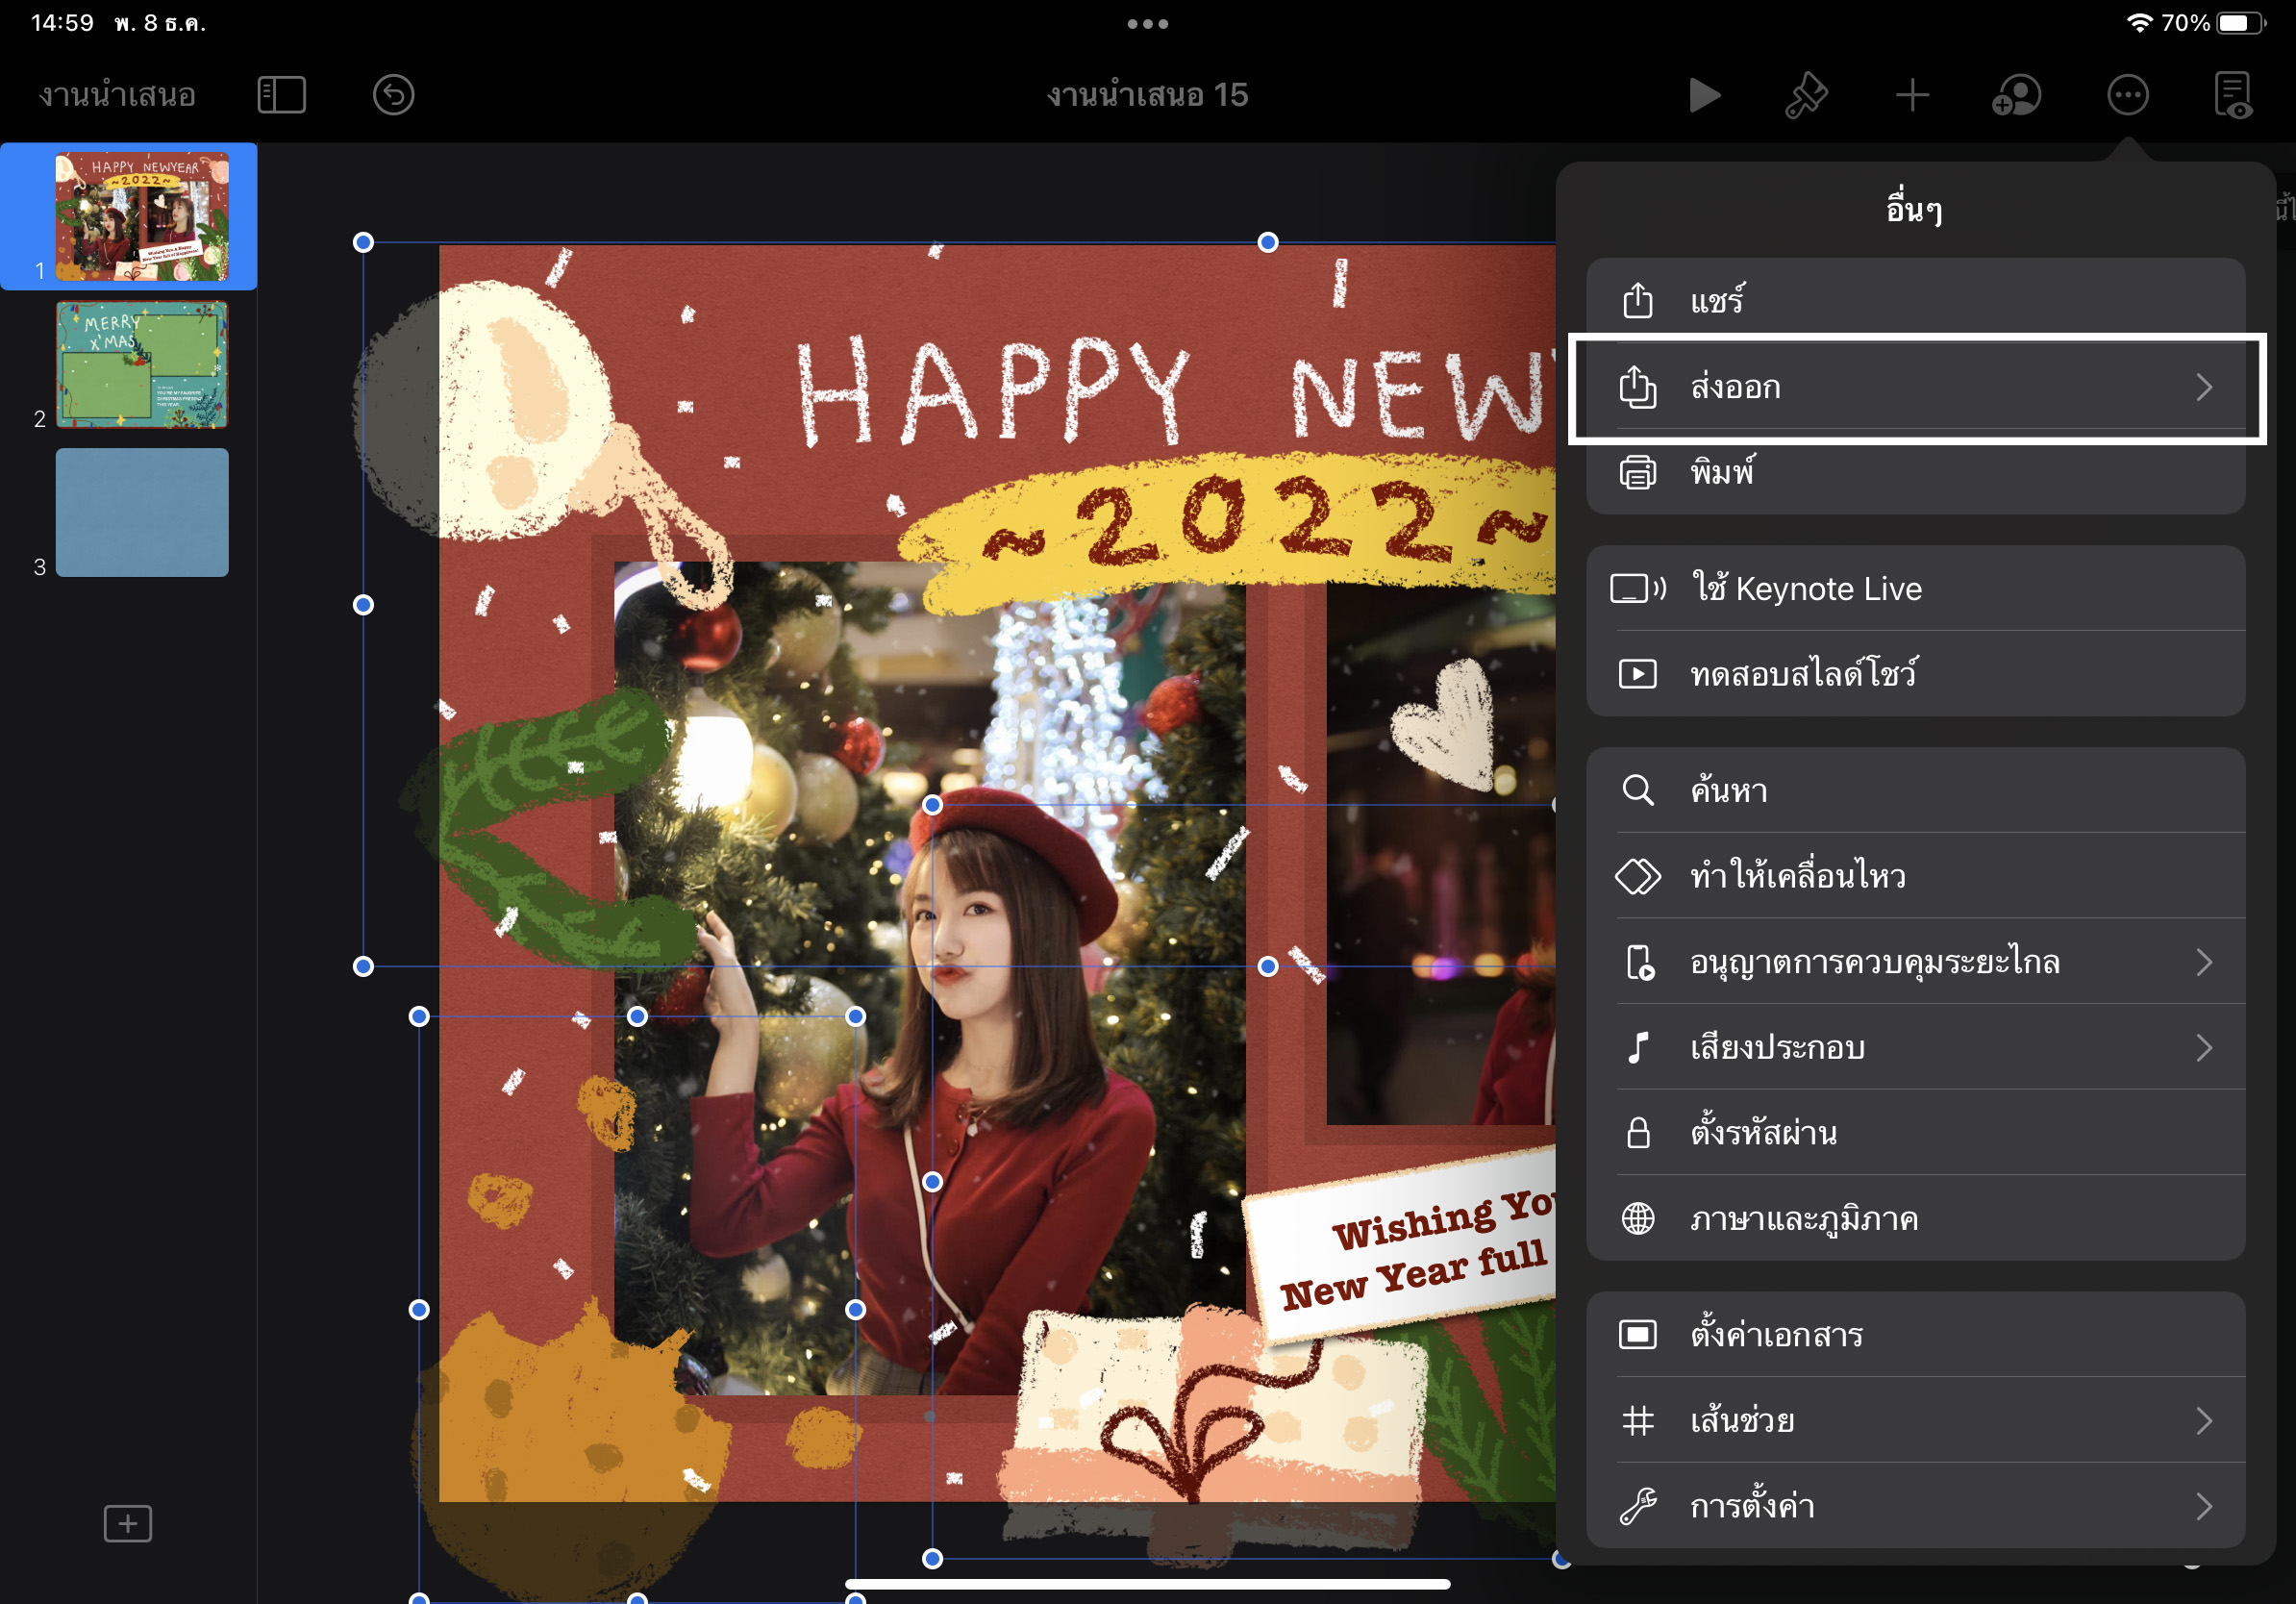Choose พิมพ์ print option
This screenshot has width=2296, height=1604.
tap(1914, 472)
